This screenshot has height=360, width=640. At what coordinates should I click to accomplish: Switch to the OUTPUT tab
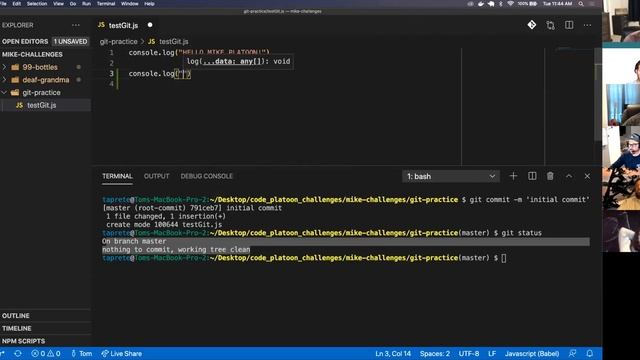[x=156, y=176]
